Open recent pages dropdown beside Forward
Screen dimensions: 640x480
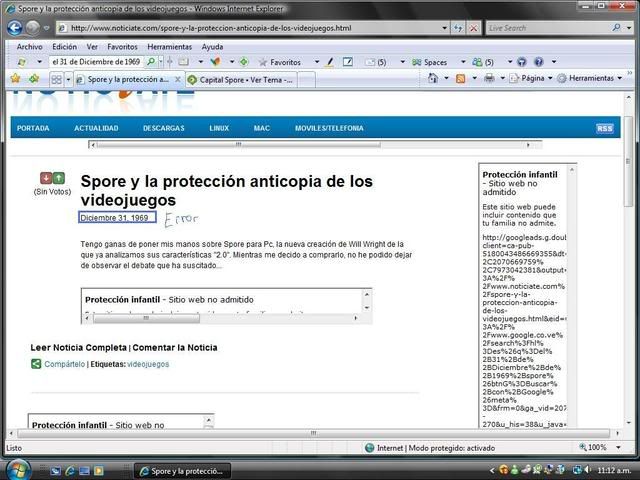[46, 28]
